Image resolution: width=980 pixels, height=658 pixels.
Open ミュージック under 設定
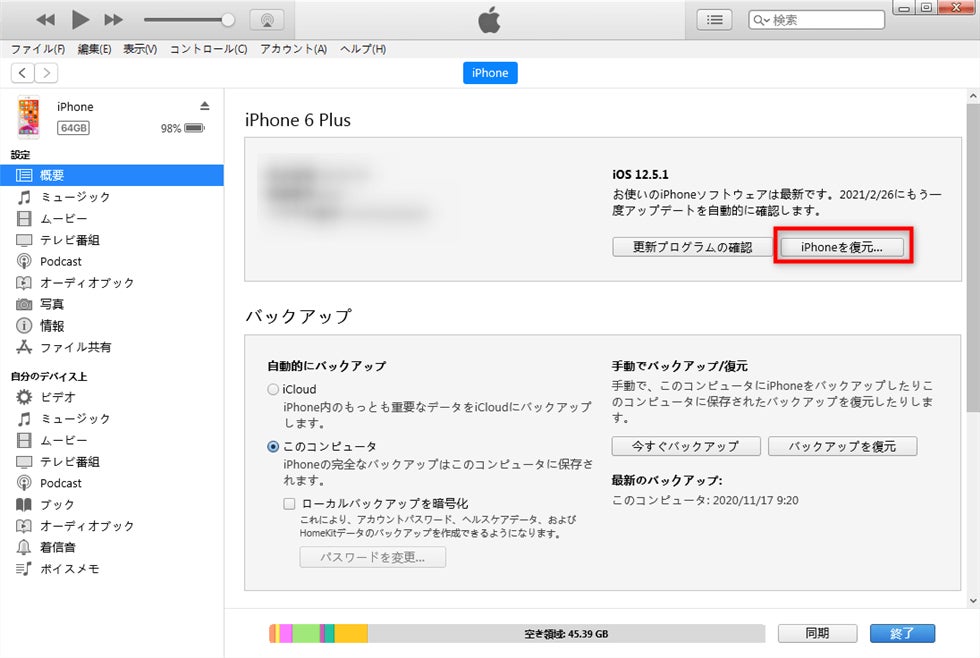[x=112, y=197]
